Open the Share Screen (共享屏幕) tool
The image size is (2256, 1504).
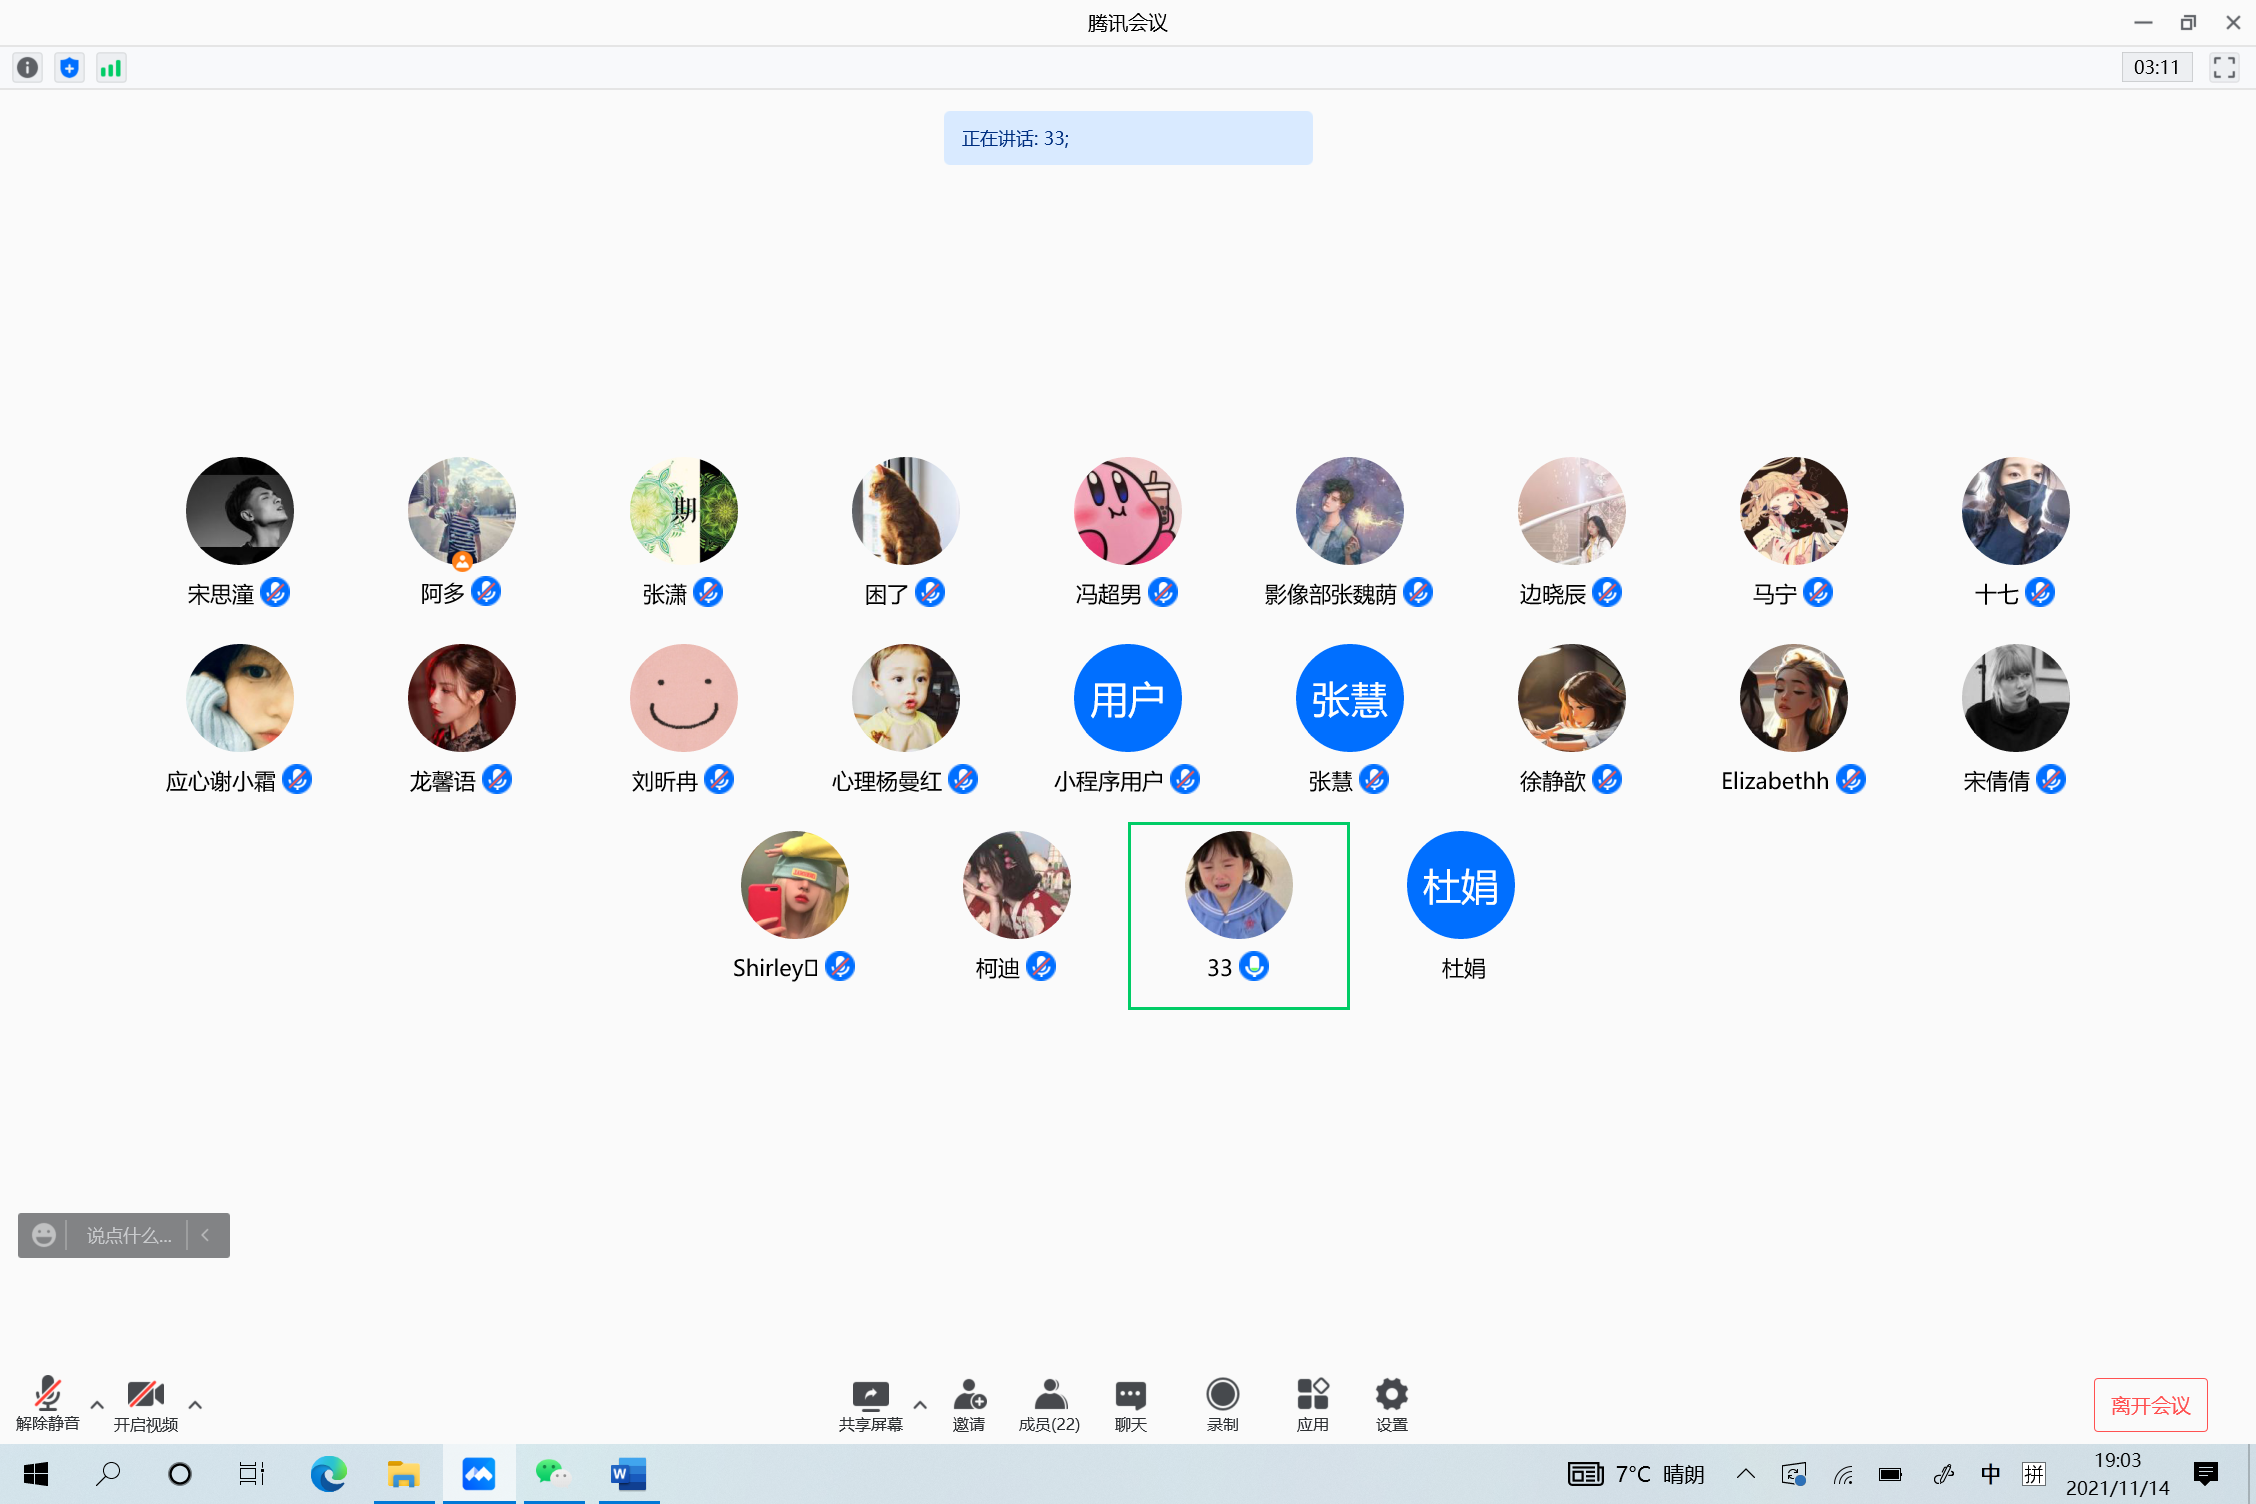tap(870, 1404)
